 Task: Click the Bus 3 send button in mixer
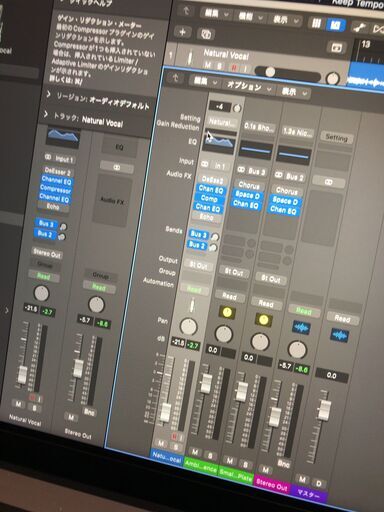point(198,235)
